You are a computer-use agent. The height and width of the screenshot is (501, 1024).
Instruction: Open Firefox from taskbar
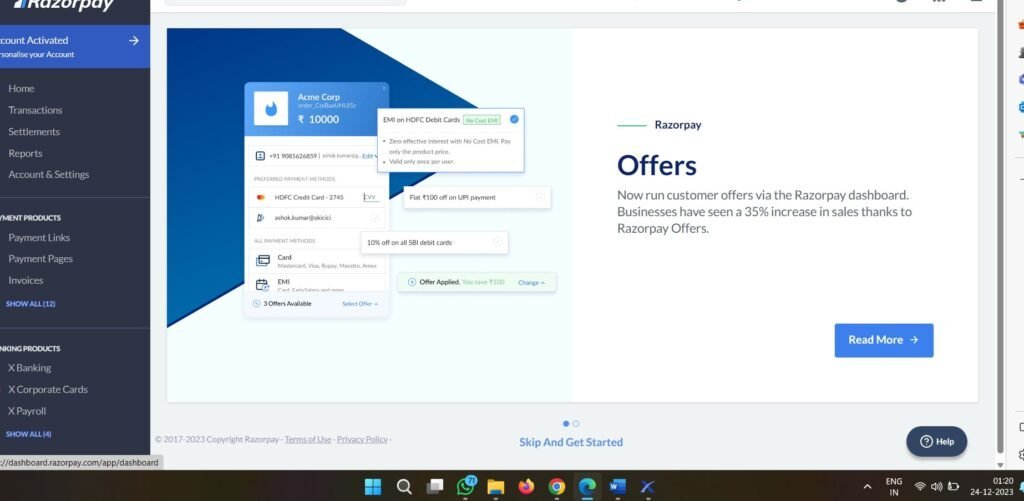(526, 487)
